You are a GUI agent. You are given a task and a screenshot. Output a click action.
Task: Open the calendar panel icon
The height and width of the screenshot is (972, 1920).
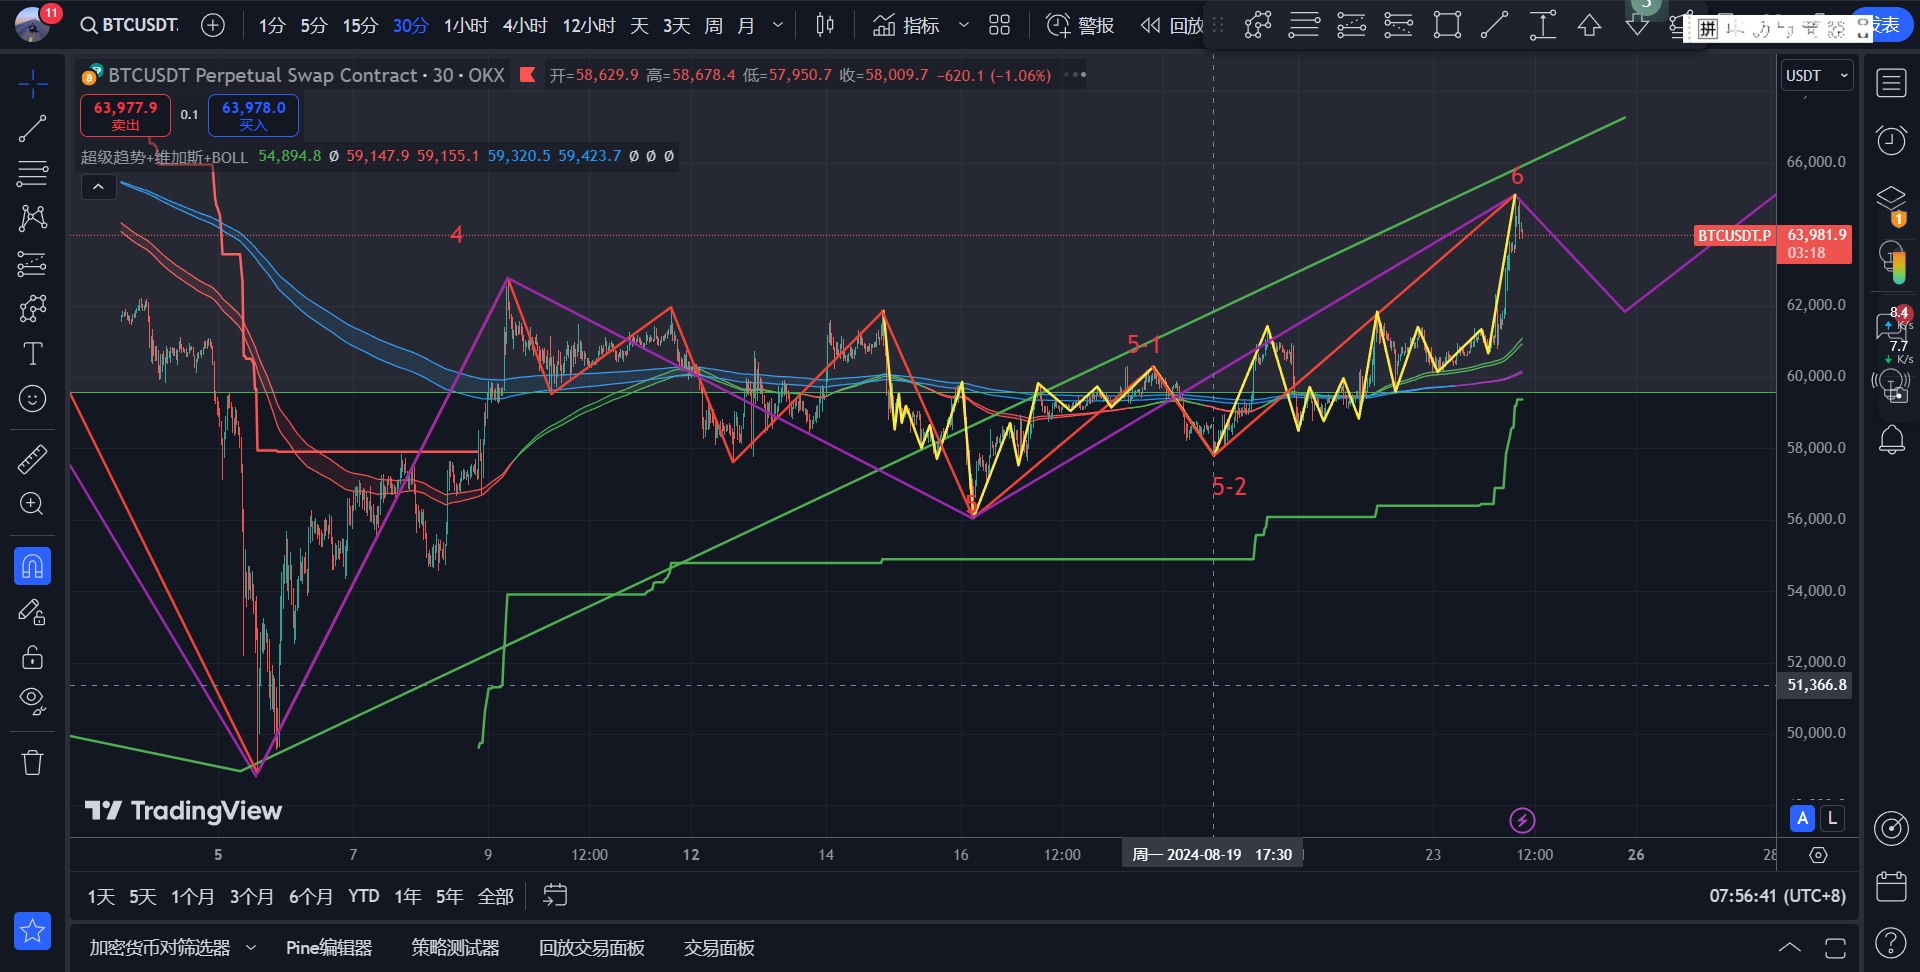tap(1891, 886)
